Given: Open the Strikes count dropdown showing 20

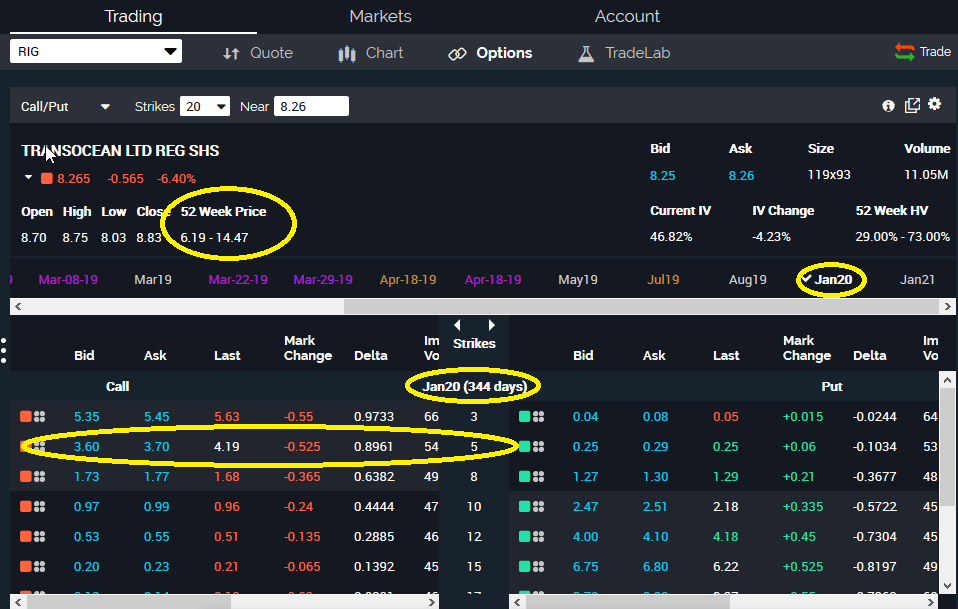Looking at the screenshot, I should point(205,106).
